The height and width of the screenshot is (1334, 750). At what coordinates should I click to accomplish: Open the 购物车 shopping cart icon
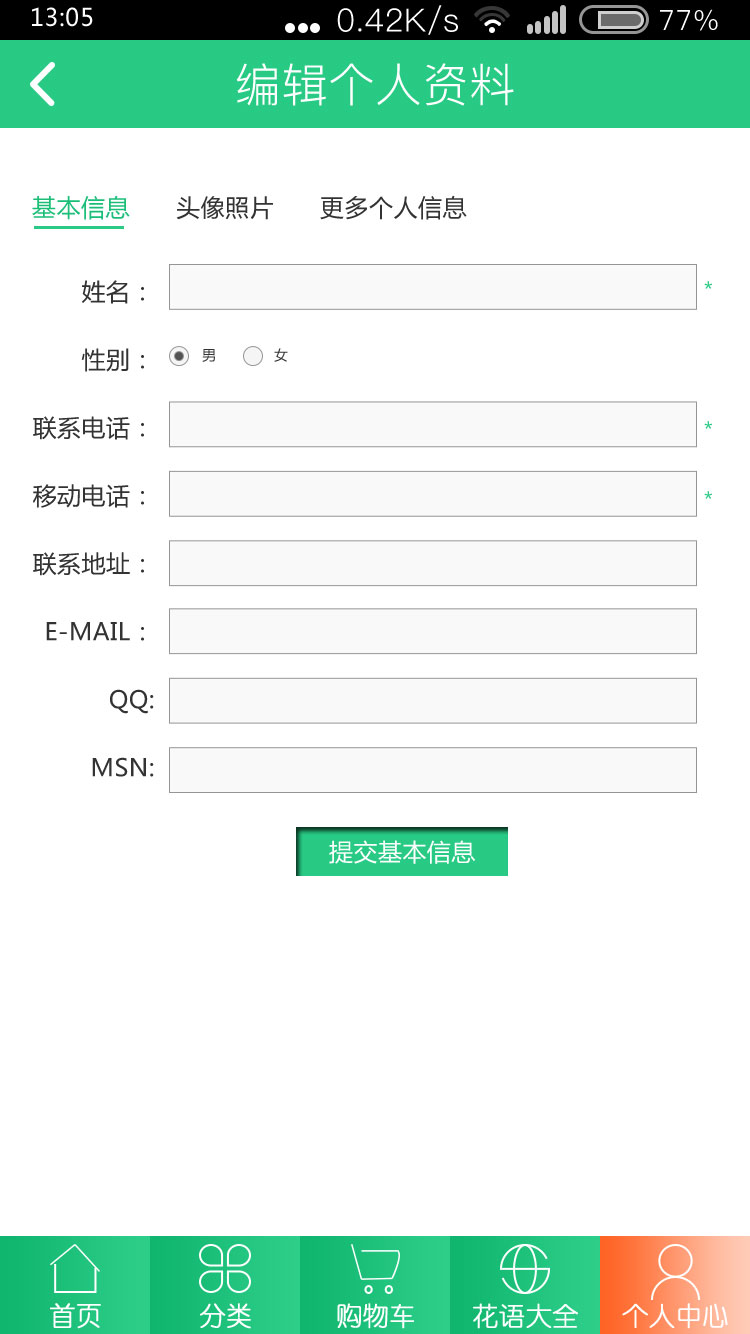(x=375, y=1268)
